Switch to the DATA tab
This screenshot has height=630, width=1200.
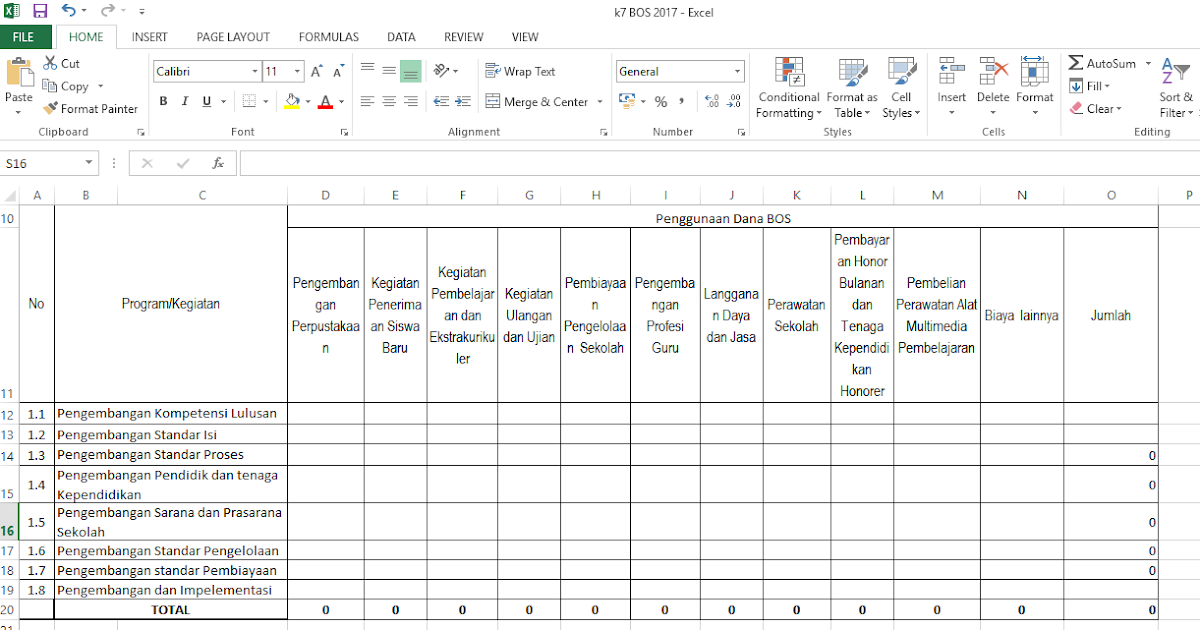coord(401,37)
